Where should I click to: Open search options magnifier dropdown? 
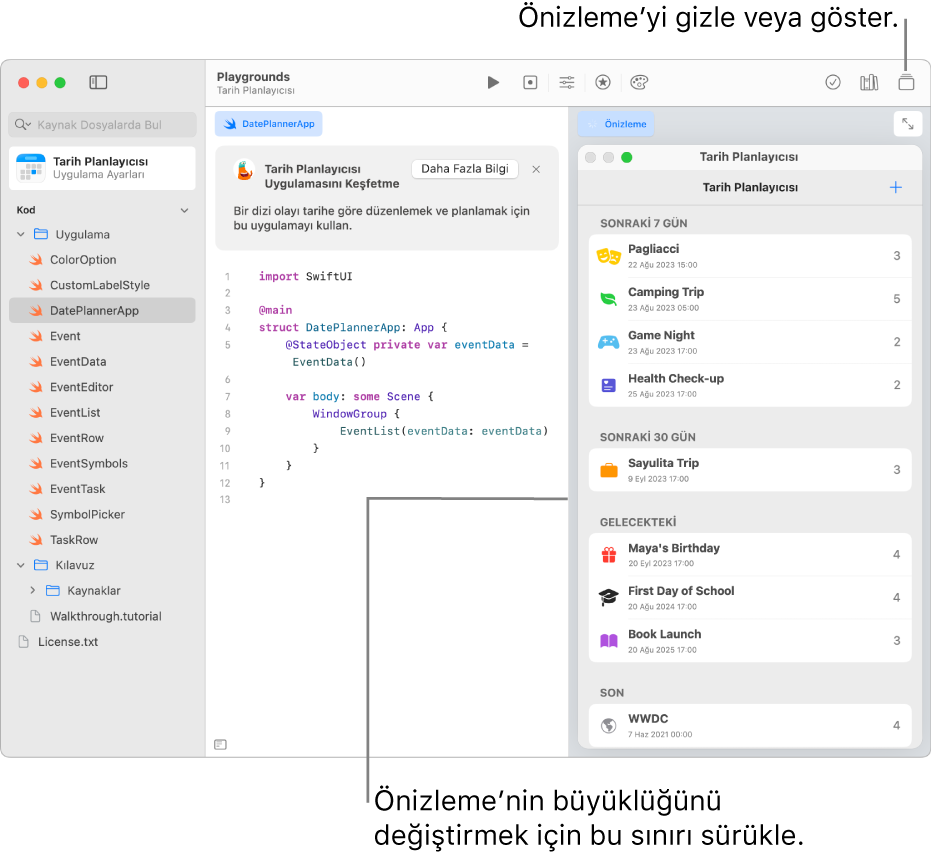pyautogui.click(x=23, y=124)
